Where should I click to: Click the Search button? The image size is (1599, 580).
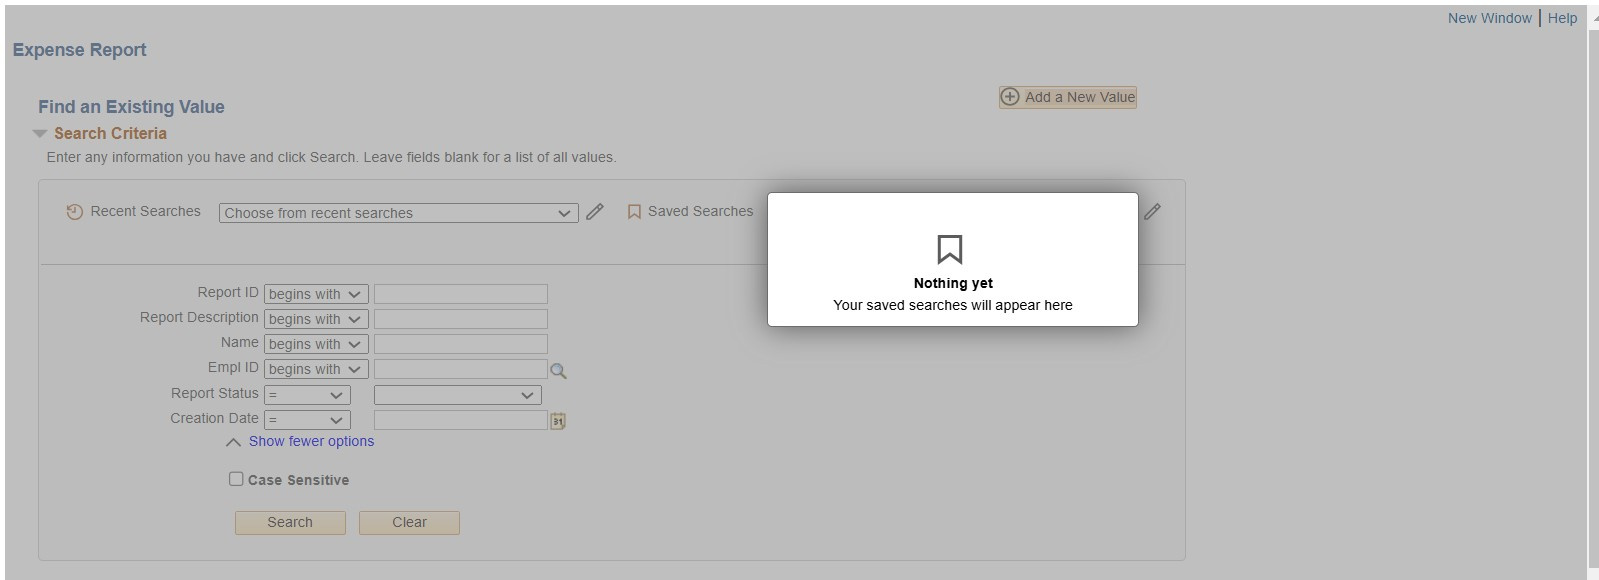pos(290,522)
